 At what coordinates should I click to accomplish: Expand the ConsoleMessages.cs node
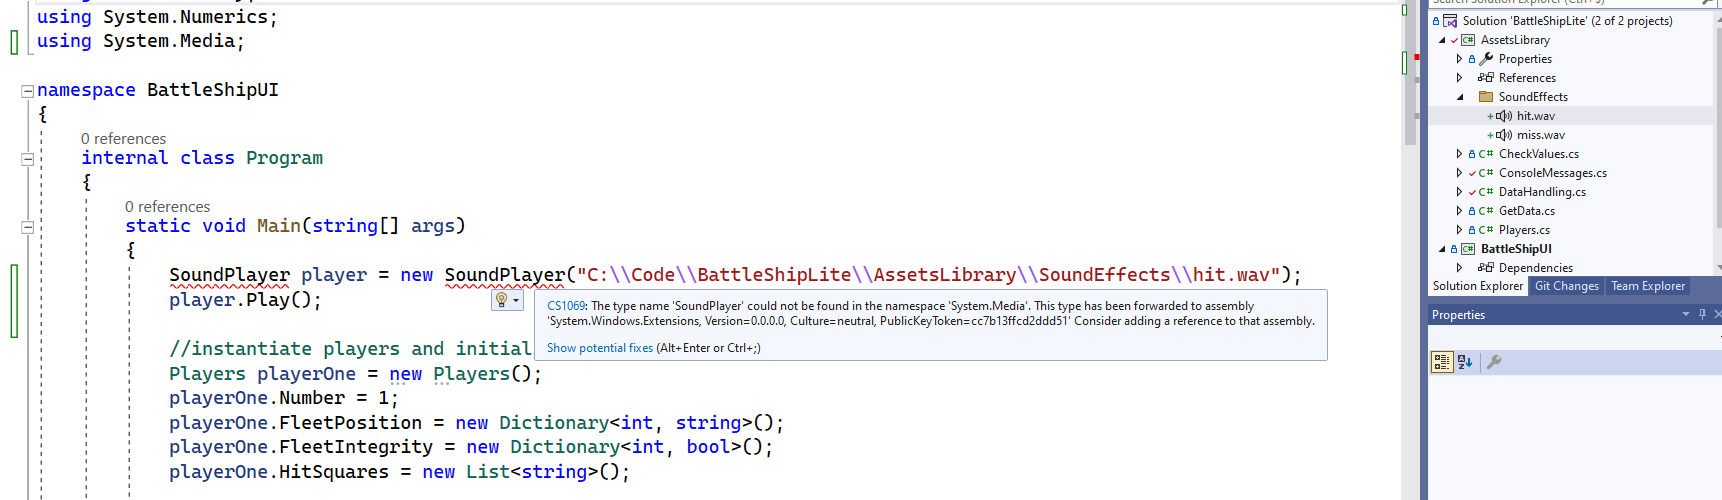pyautogui.click(x=1459, y=173)
